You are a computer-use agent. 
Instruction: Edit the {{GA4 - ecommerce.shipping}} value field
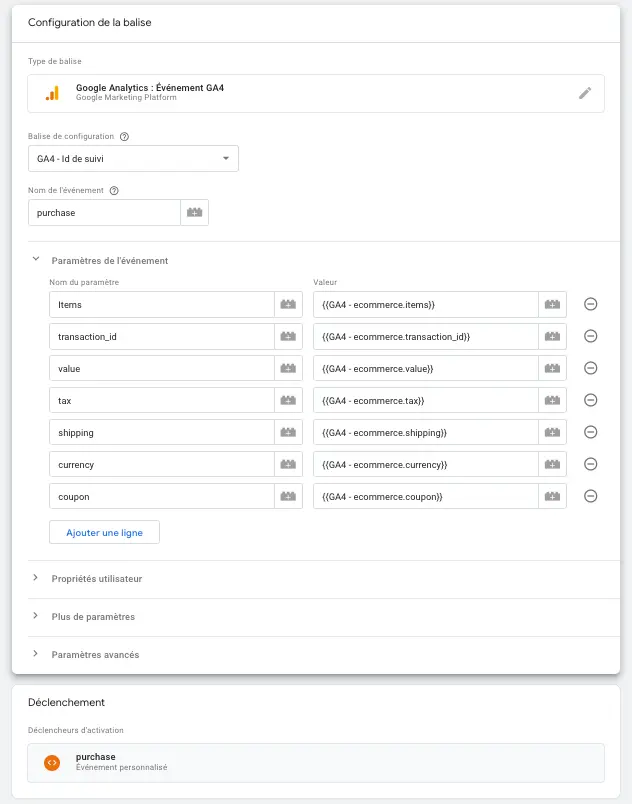coord(426,432)
